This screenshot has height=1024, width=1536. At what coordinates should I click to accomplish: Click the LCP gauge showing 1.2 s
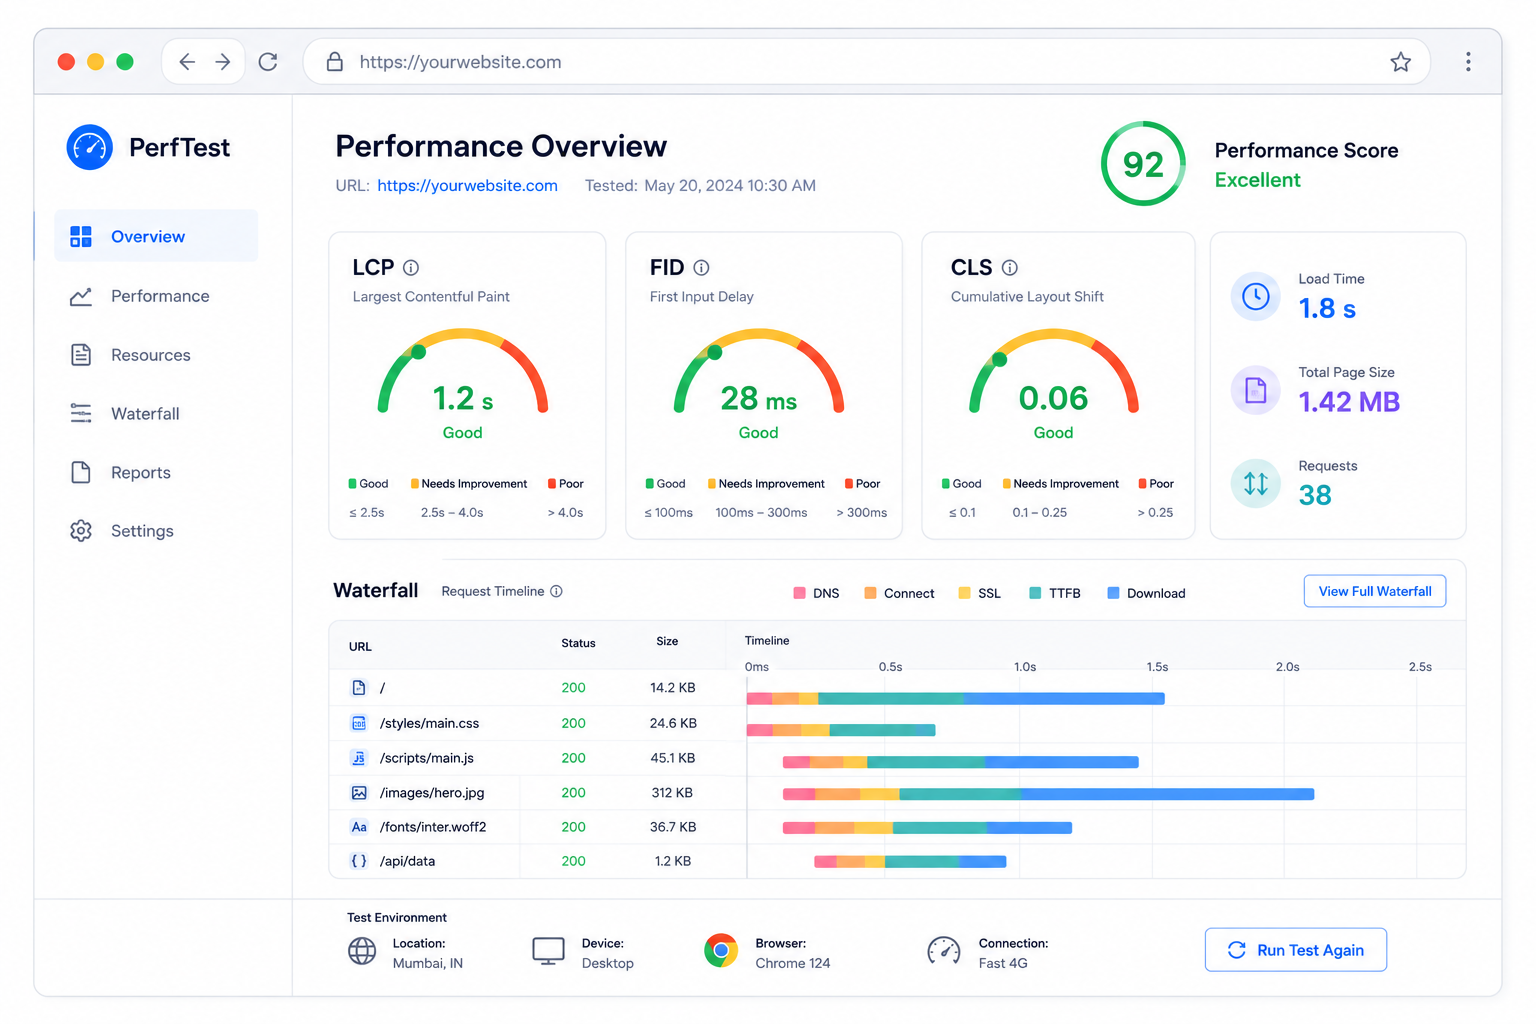click(x=463, y=372)
